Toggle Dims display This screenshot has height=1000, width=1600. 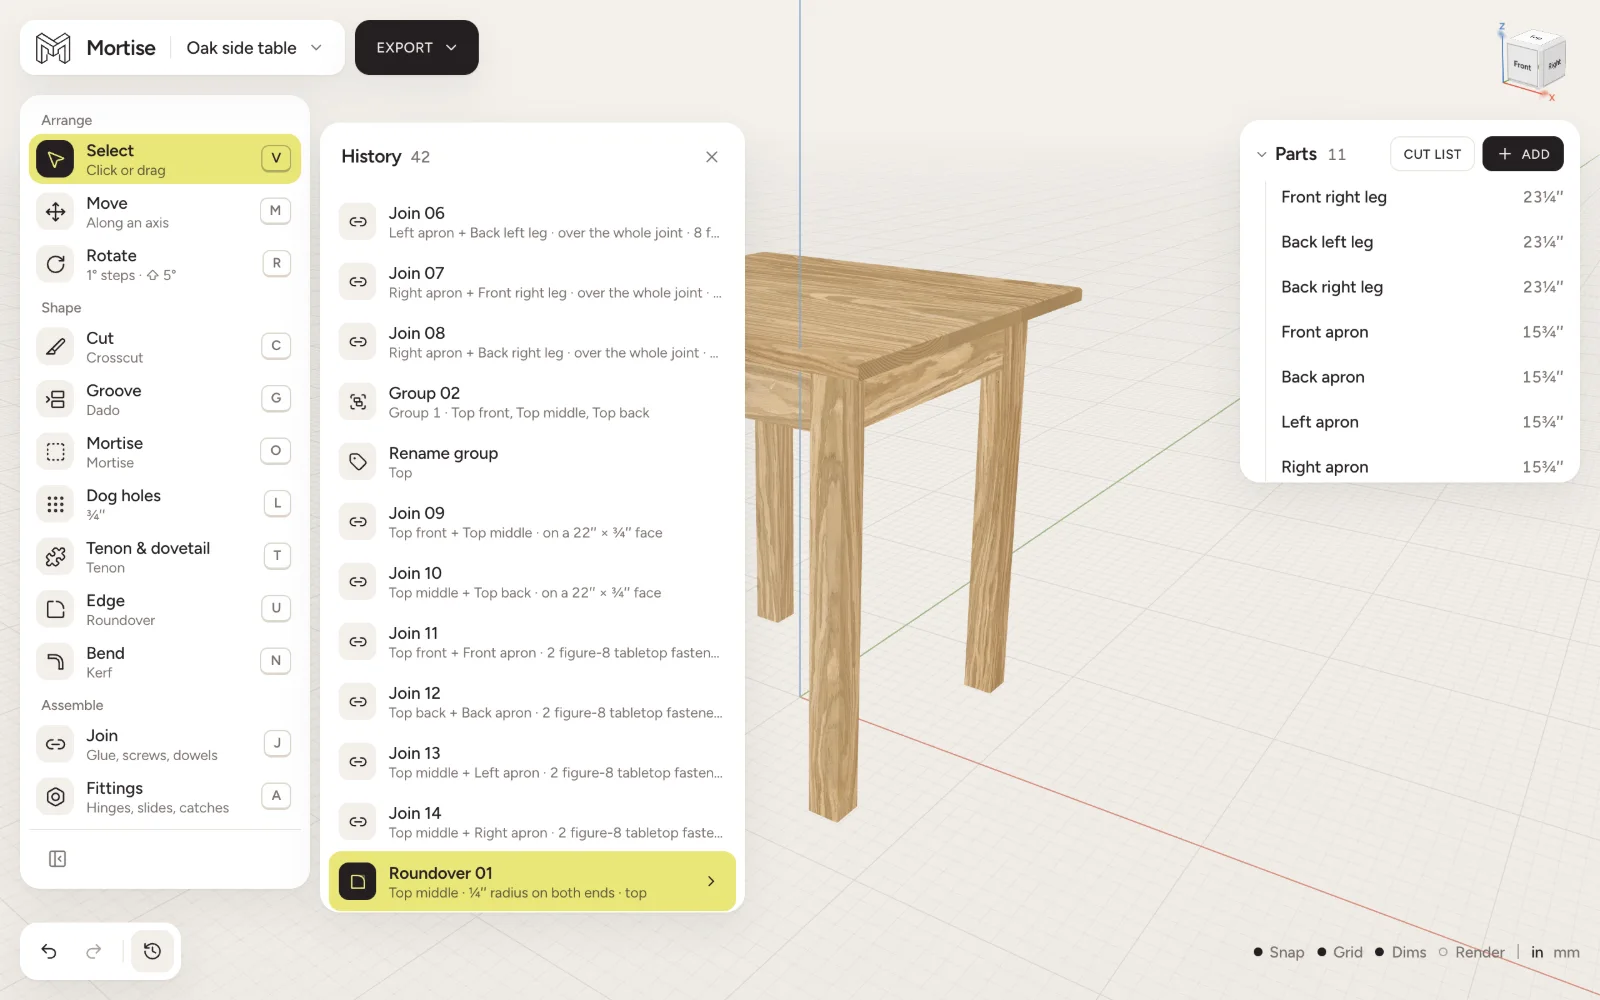pos(1401,952)
